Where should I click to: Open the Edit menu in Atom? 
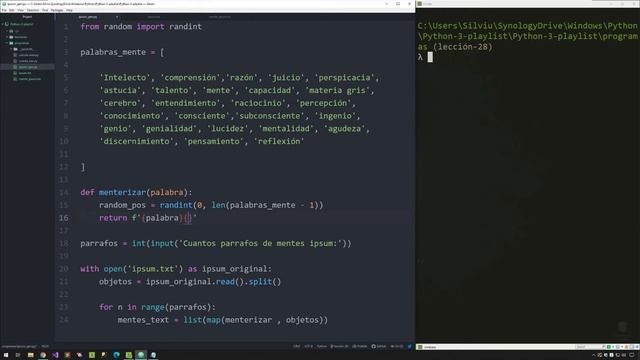point(11,10)
